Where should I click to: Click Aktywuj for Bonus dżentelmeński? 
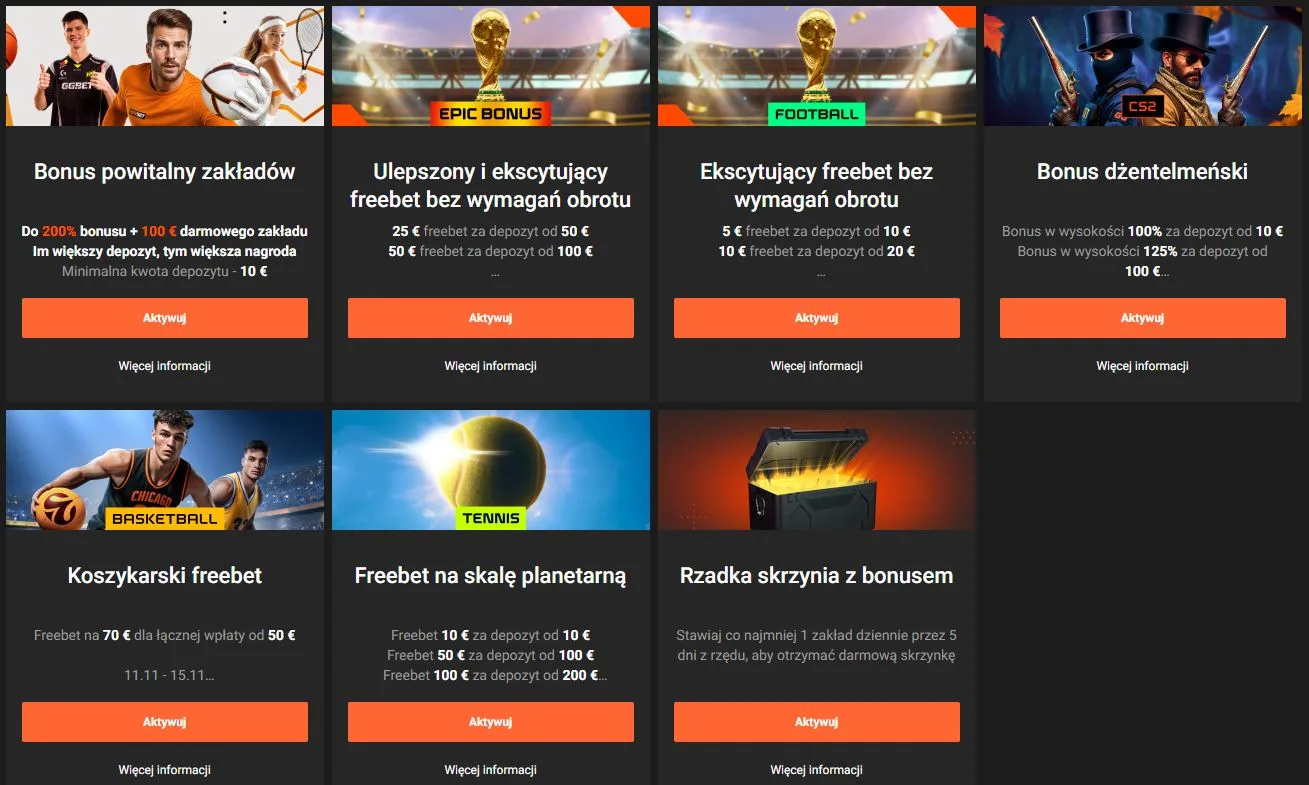tap(1143, 318)
